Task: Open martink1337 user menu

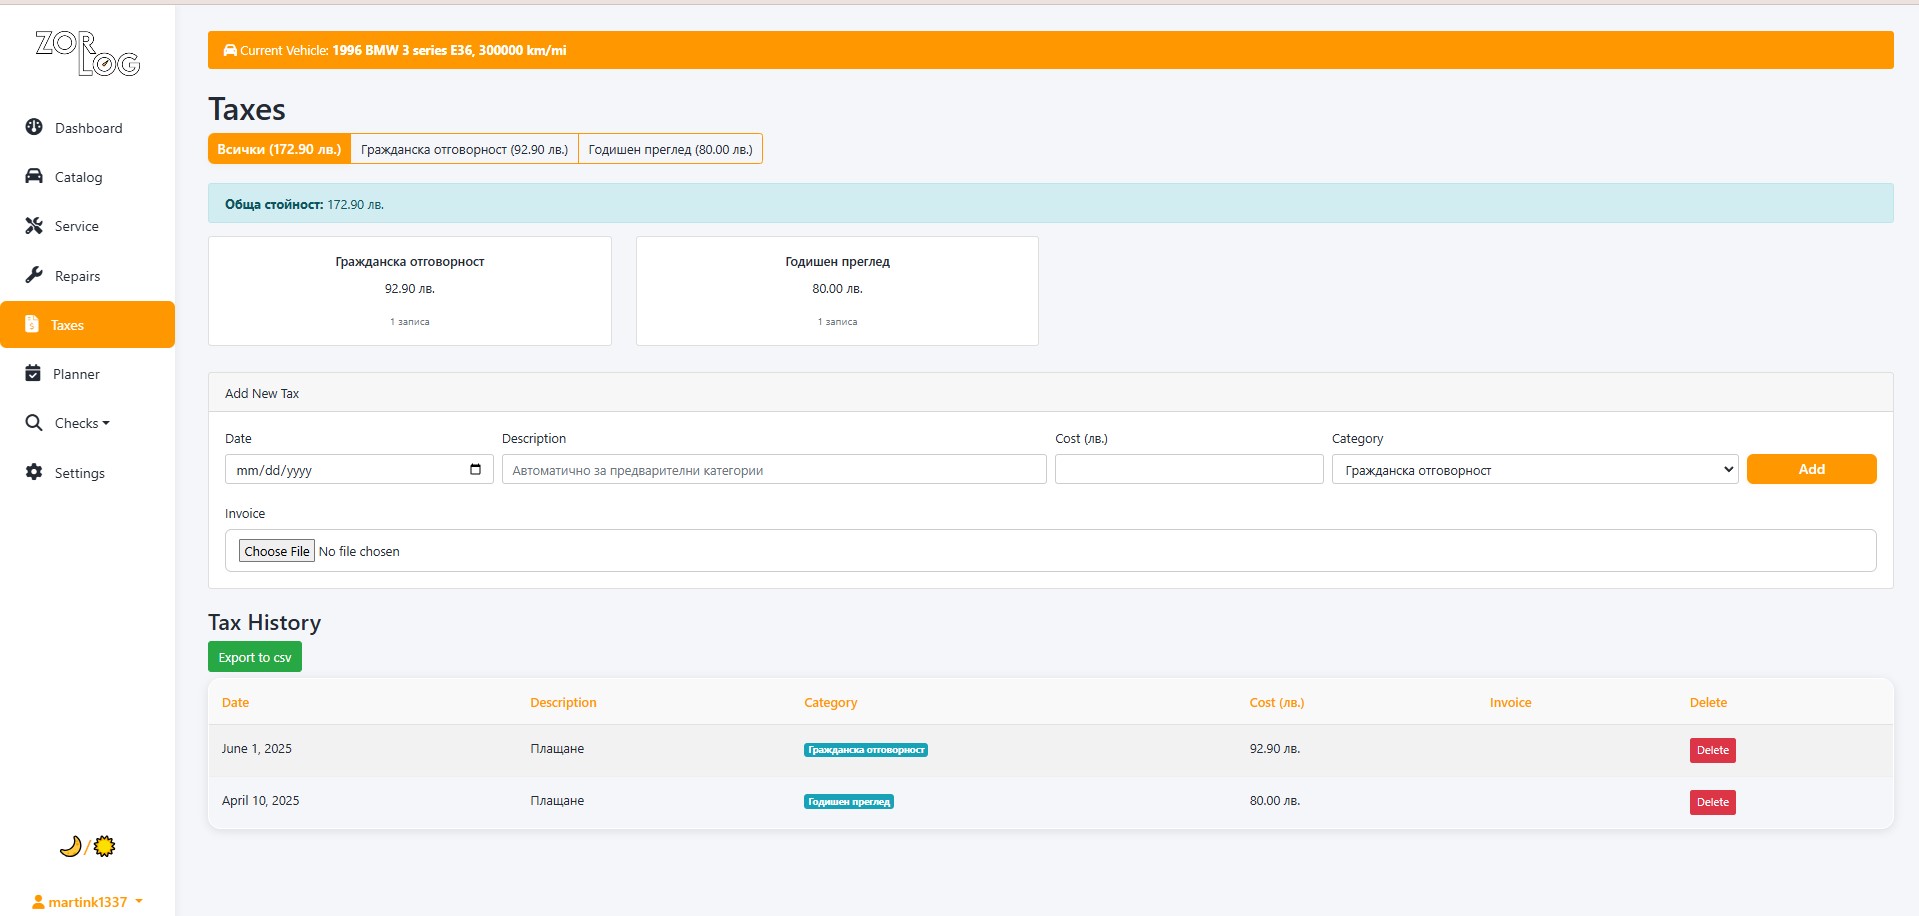Action: pos(87,902)
